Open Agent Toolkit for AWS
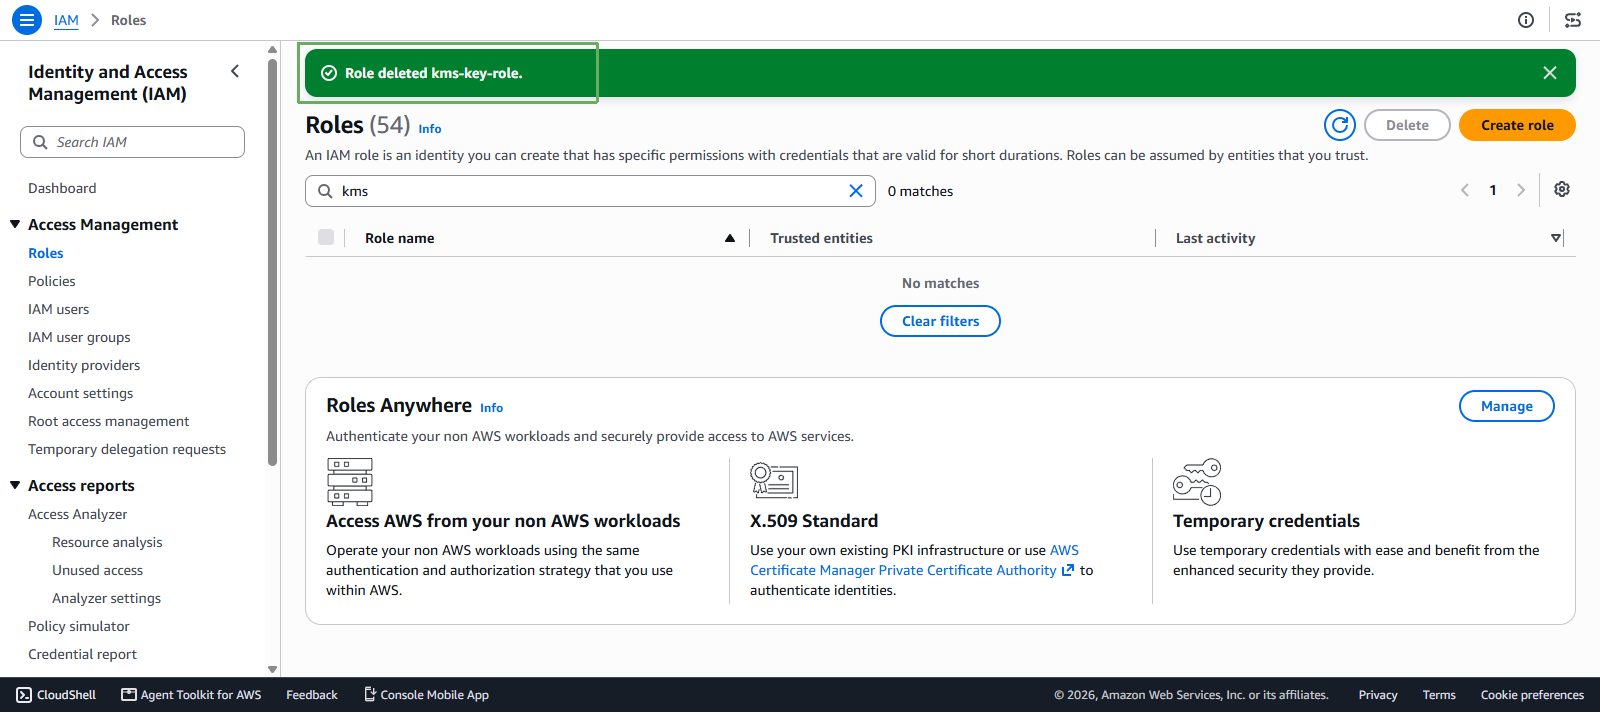The width and height of the screenshot is (1600, 712). [191, 695]
